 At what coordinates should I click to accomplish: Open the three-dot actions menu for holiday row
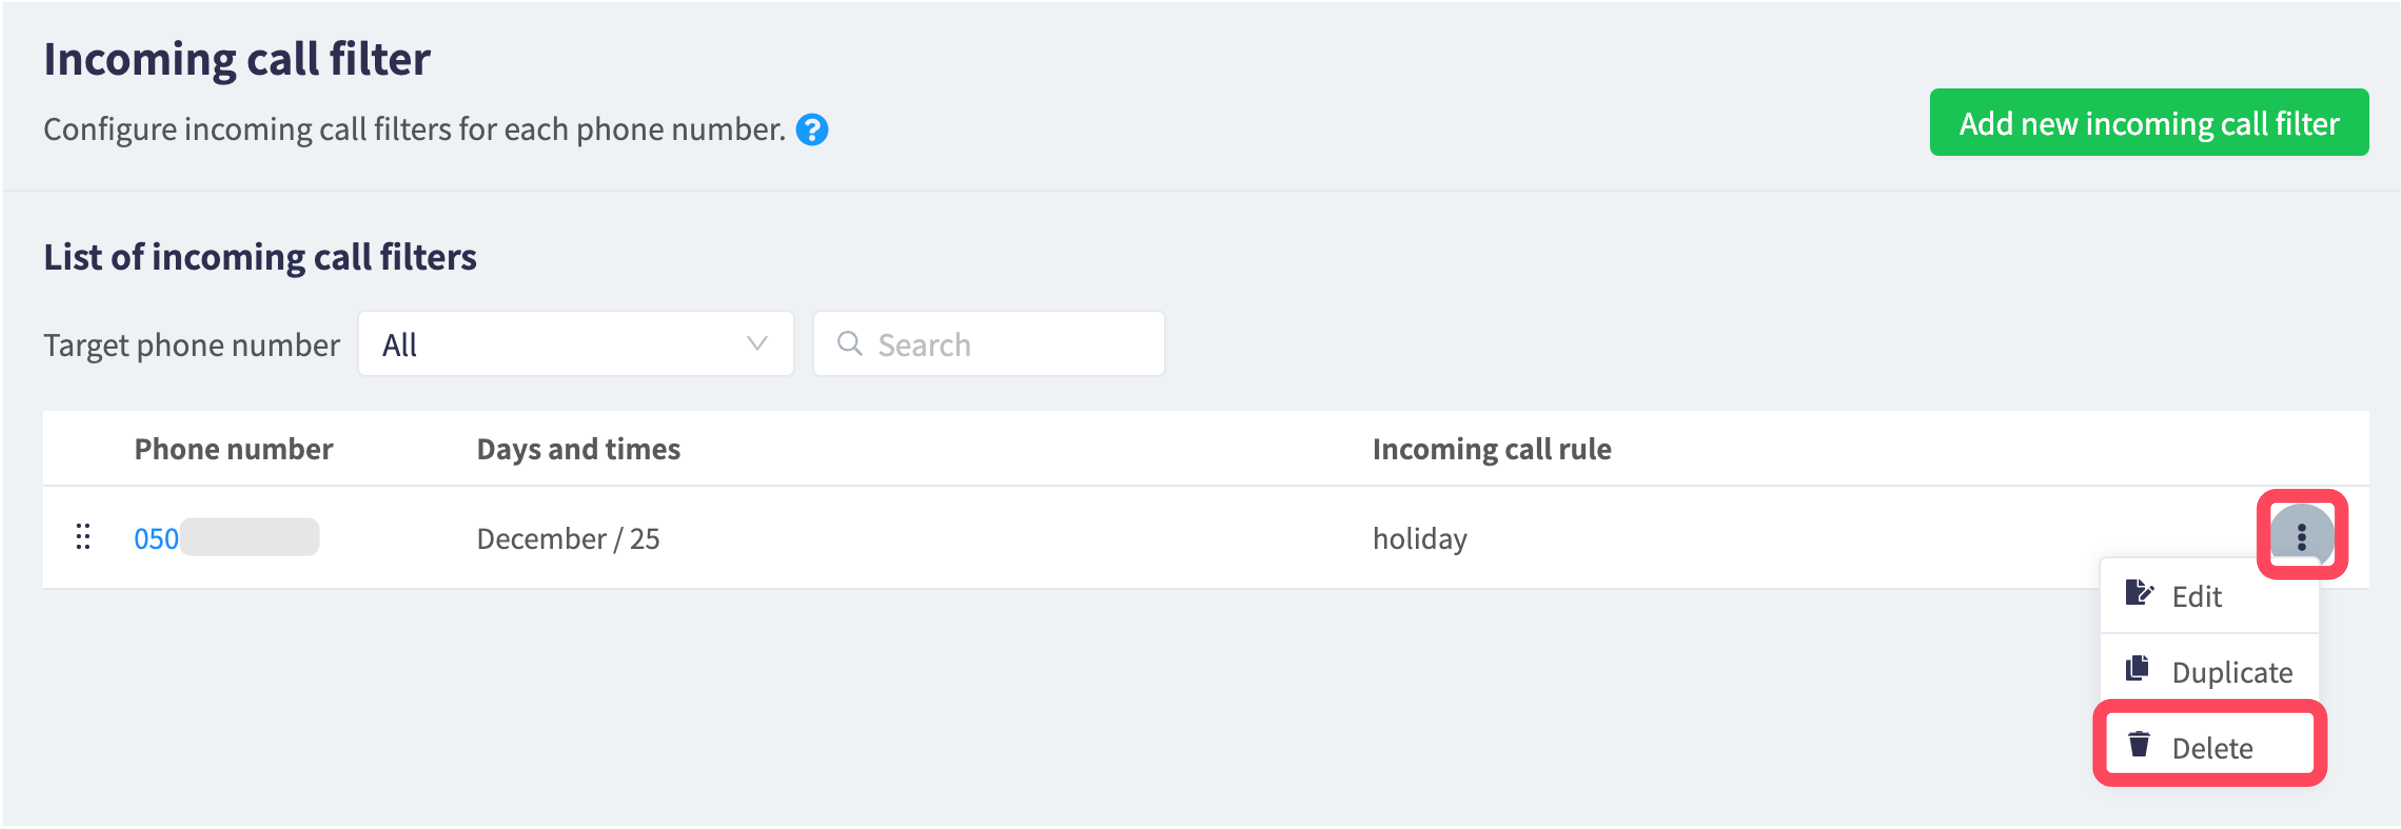click(2301, 536)
